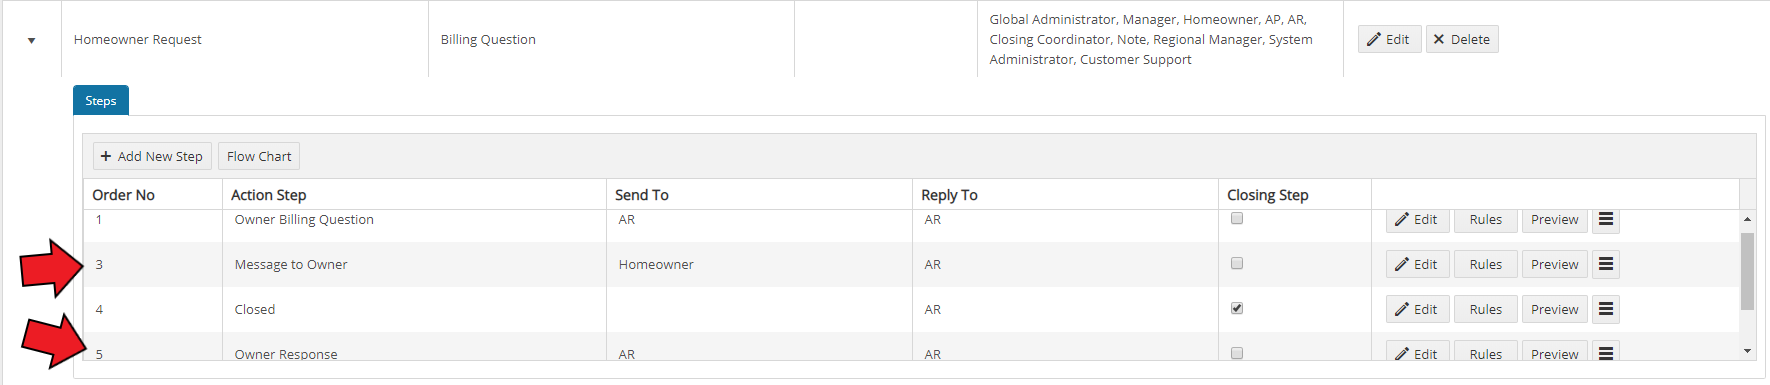Click the steps list scroll up arrow
1770x385 pixels.
[1747, 219]
